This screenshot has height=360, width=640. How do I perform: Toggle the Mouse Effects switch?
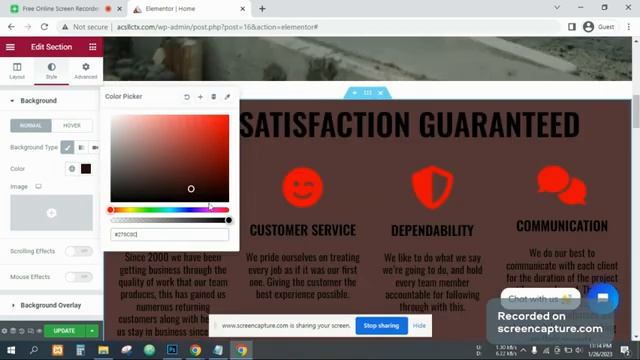(x=79, y=277)
